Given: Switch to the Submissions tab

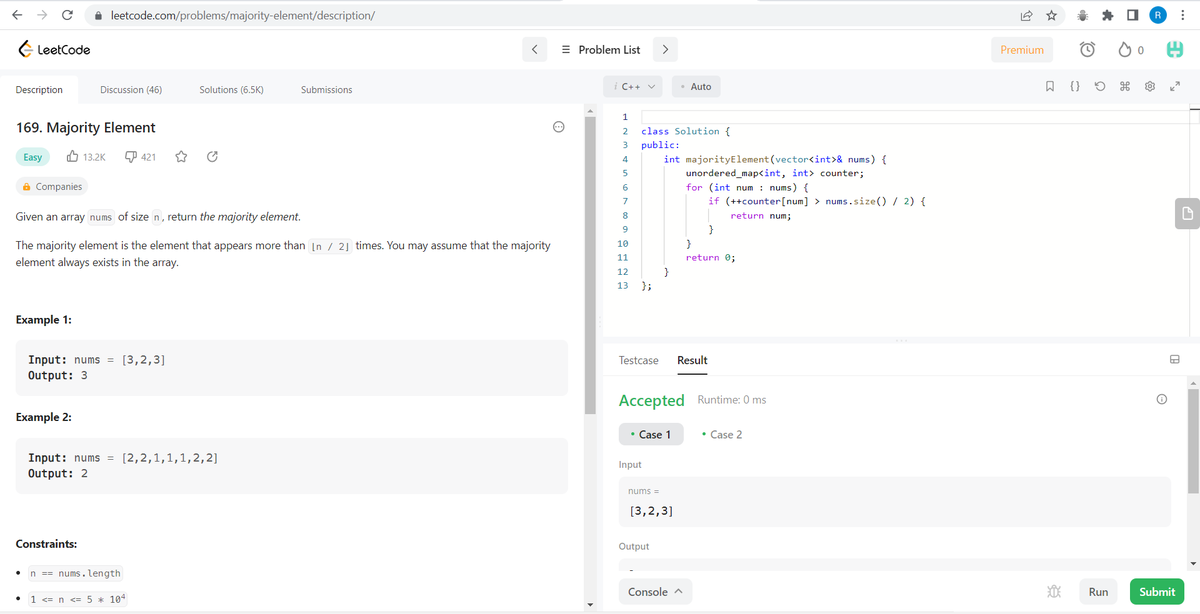Looking at the screenshot, I should (326, 90).
